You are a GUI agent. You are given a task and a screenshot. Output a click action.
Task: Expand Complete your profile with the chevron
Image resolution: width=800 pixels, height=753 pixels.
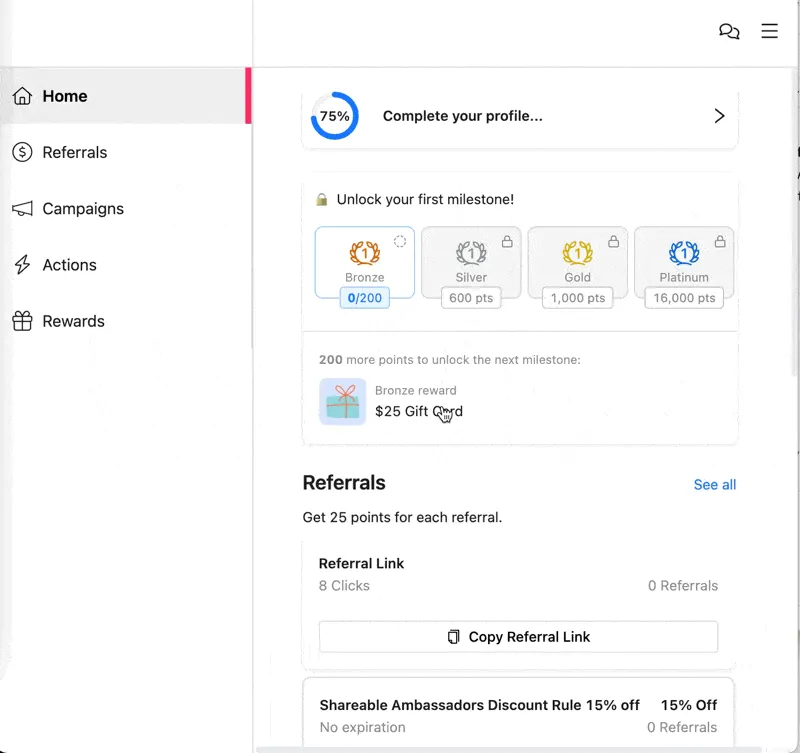719,116
